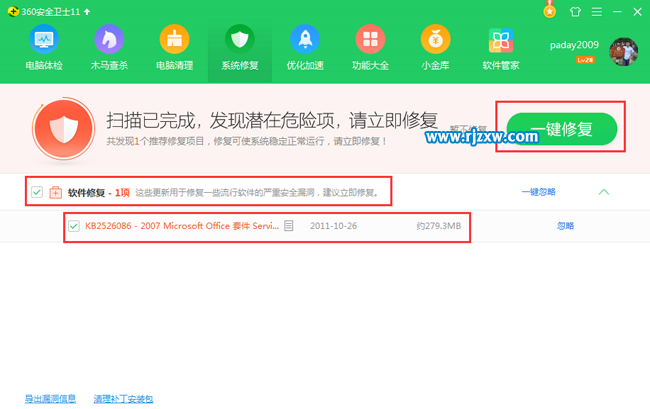Toggle the 软件修复 category checkbox
The height and width of the screenshot is (409, 650).
click(37, 192)
